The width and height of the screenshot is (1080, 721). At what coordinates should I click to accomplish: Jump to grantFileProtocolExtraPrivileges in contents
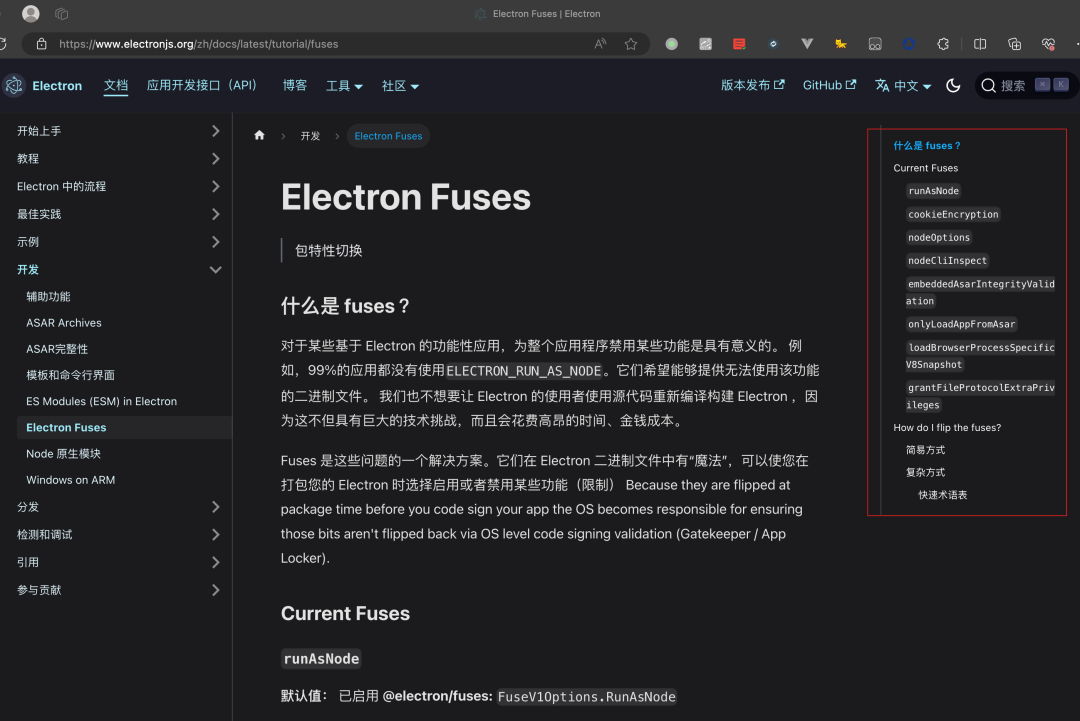tap(980, 397)
